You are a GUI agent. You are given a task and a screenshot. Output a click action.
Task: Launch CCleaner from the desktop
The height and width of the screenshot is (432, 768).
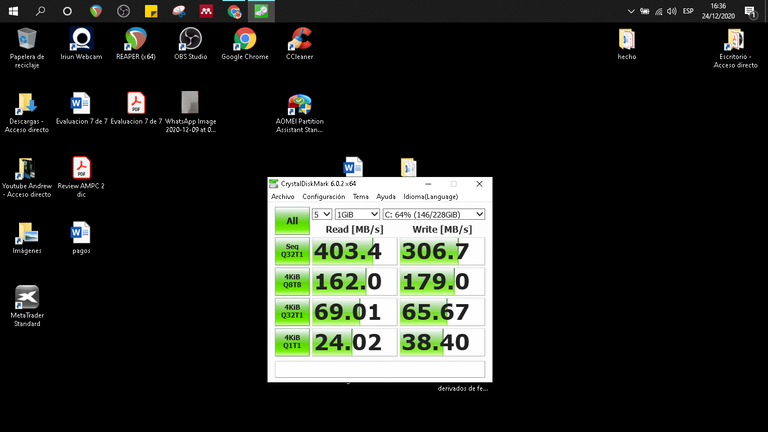[x=300, y=44]
